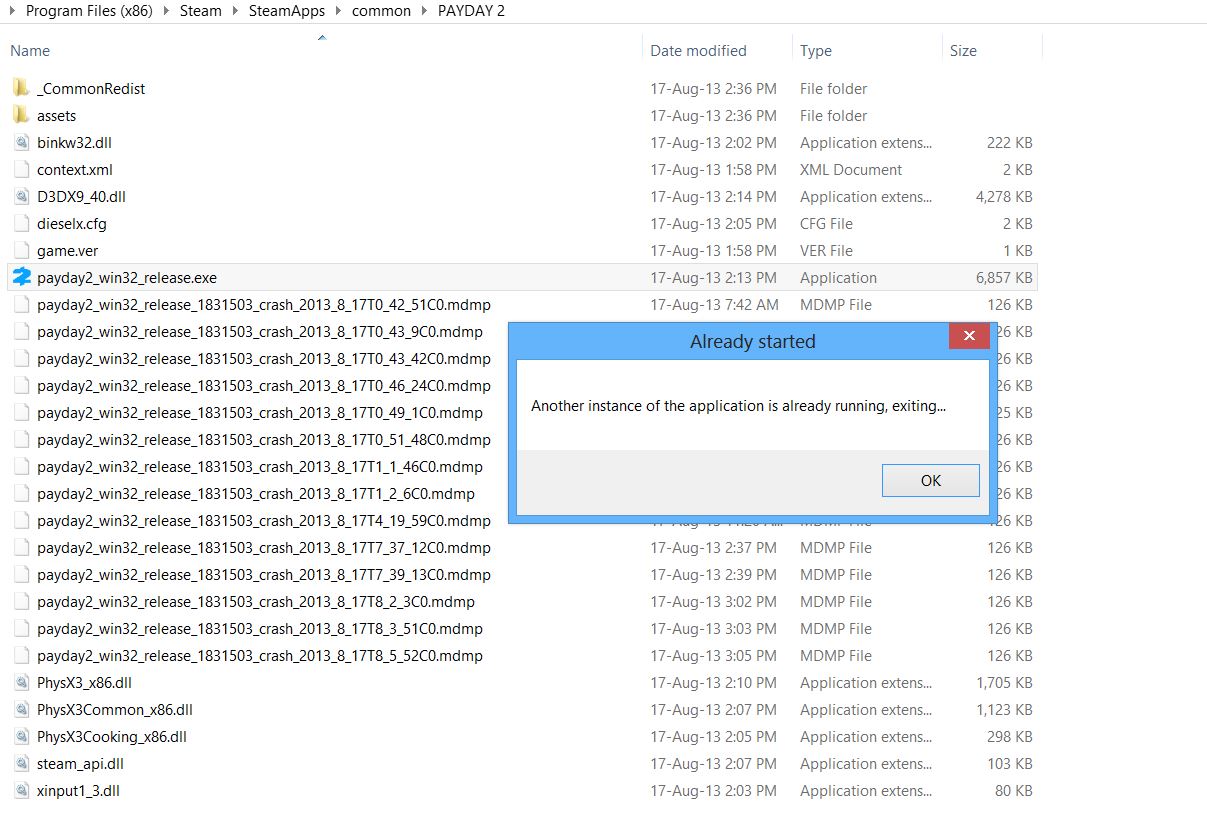
Task: Expand the breadcrumb arrow after Steam
Action: click(x=235, y=11)
